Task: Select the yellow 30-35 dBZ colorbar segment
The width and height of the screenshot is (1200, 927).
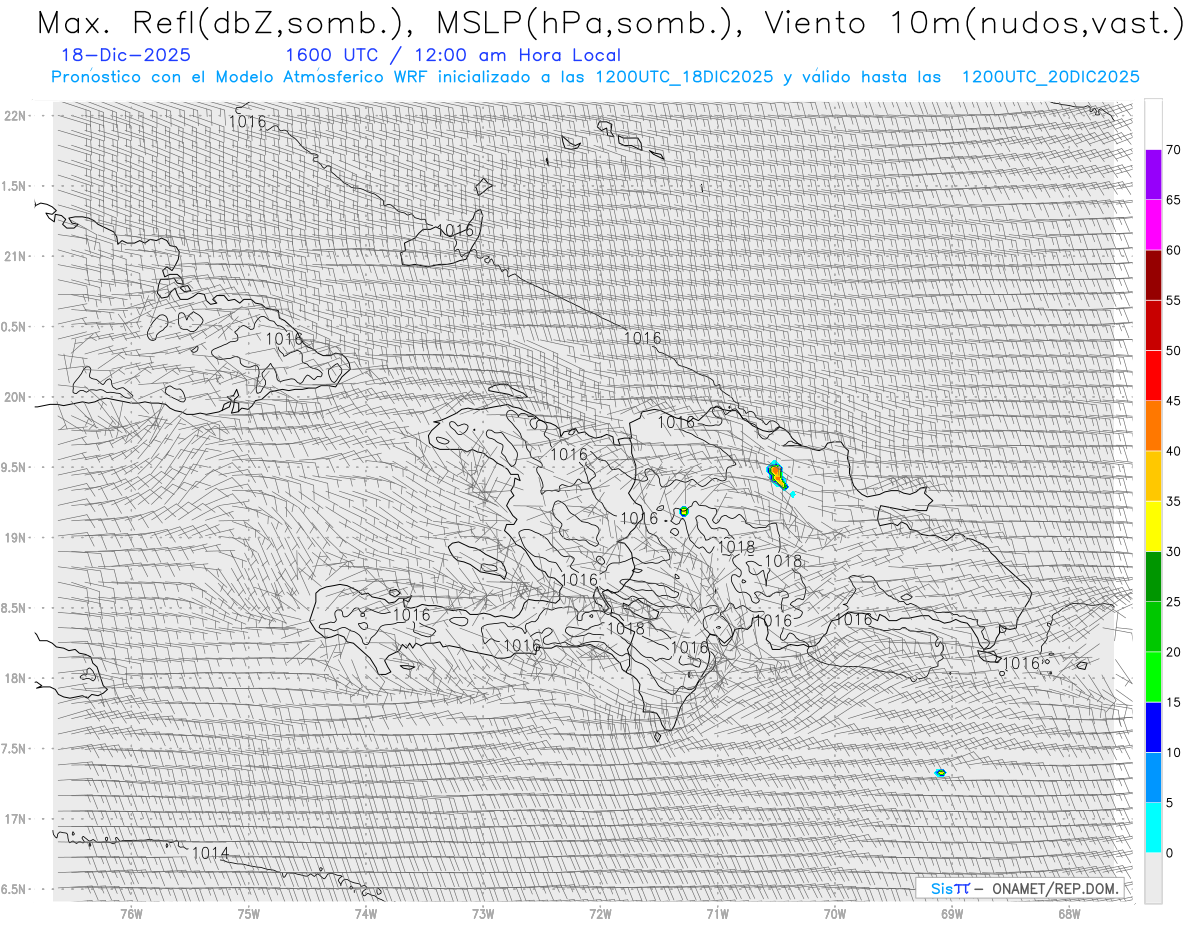Action: [x=1153, y=526]
